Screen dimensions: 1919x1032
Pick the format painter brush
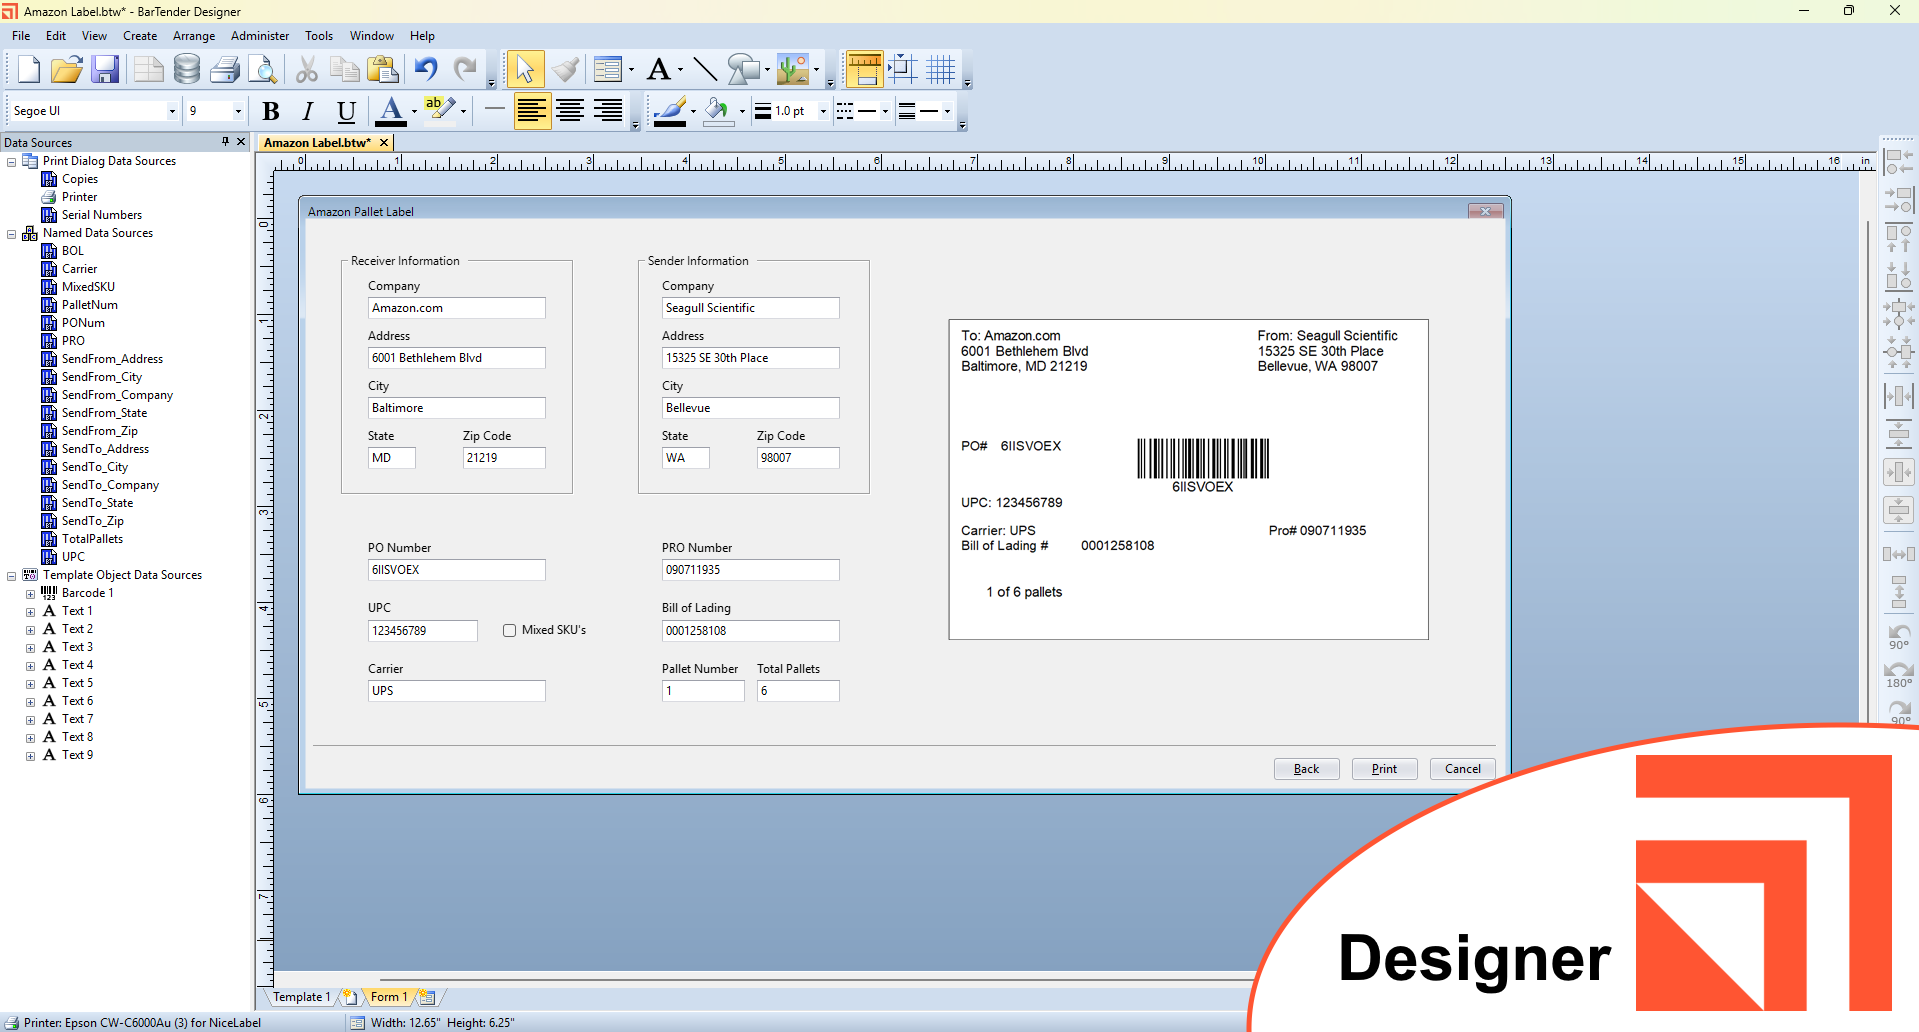[565, 70]
